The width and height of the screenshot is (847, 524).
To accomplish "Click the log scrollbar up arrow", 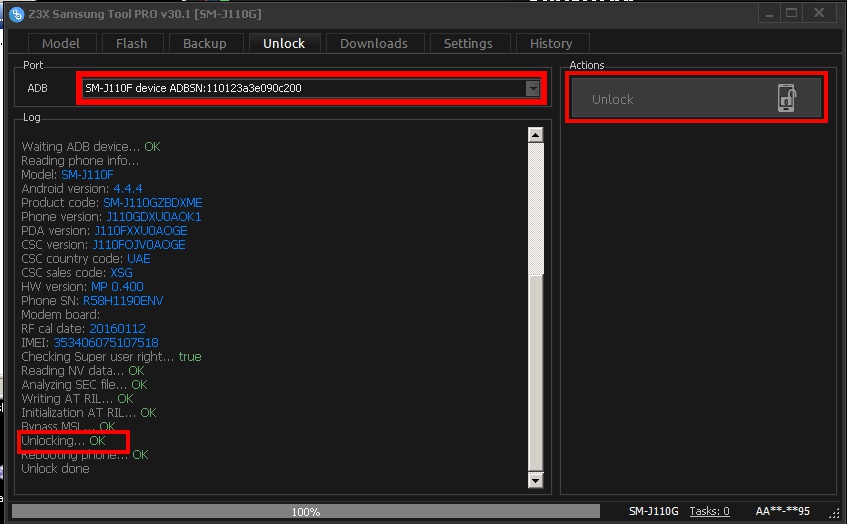I will (535, 135).
